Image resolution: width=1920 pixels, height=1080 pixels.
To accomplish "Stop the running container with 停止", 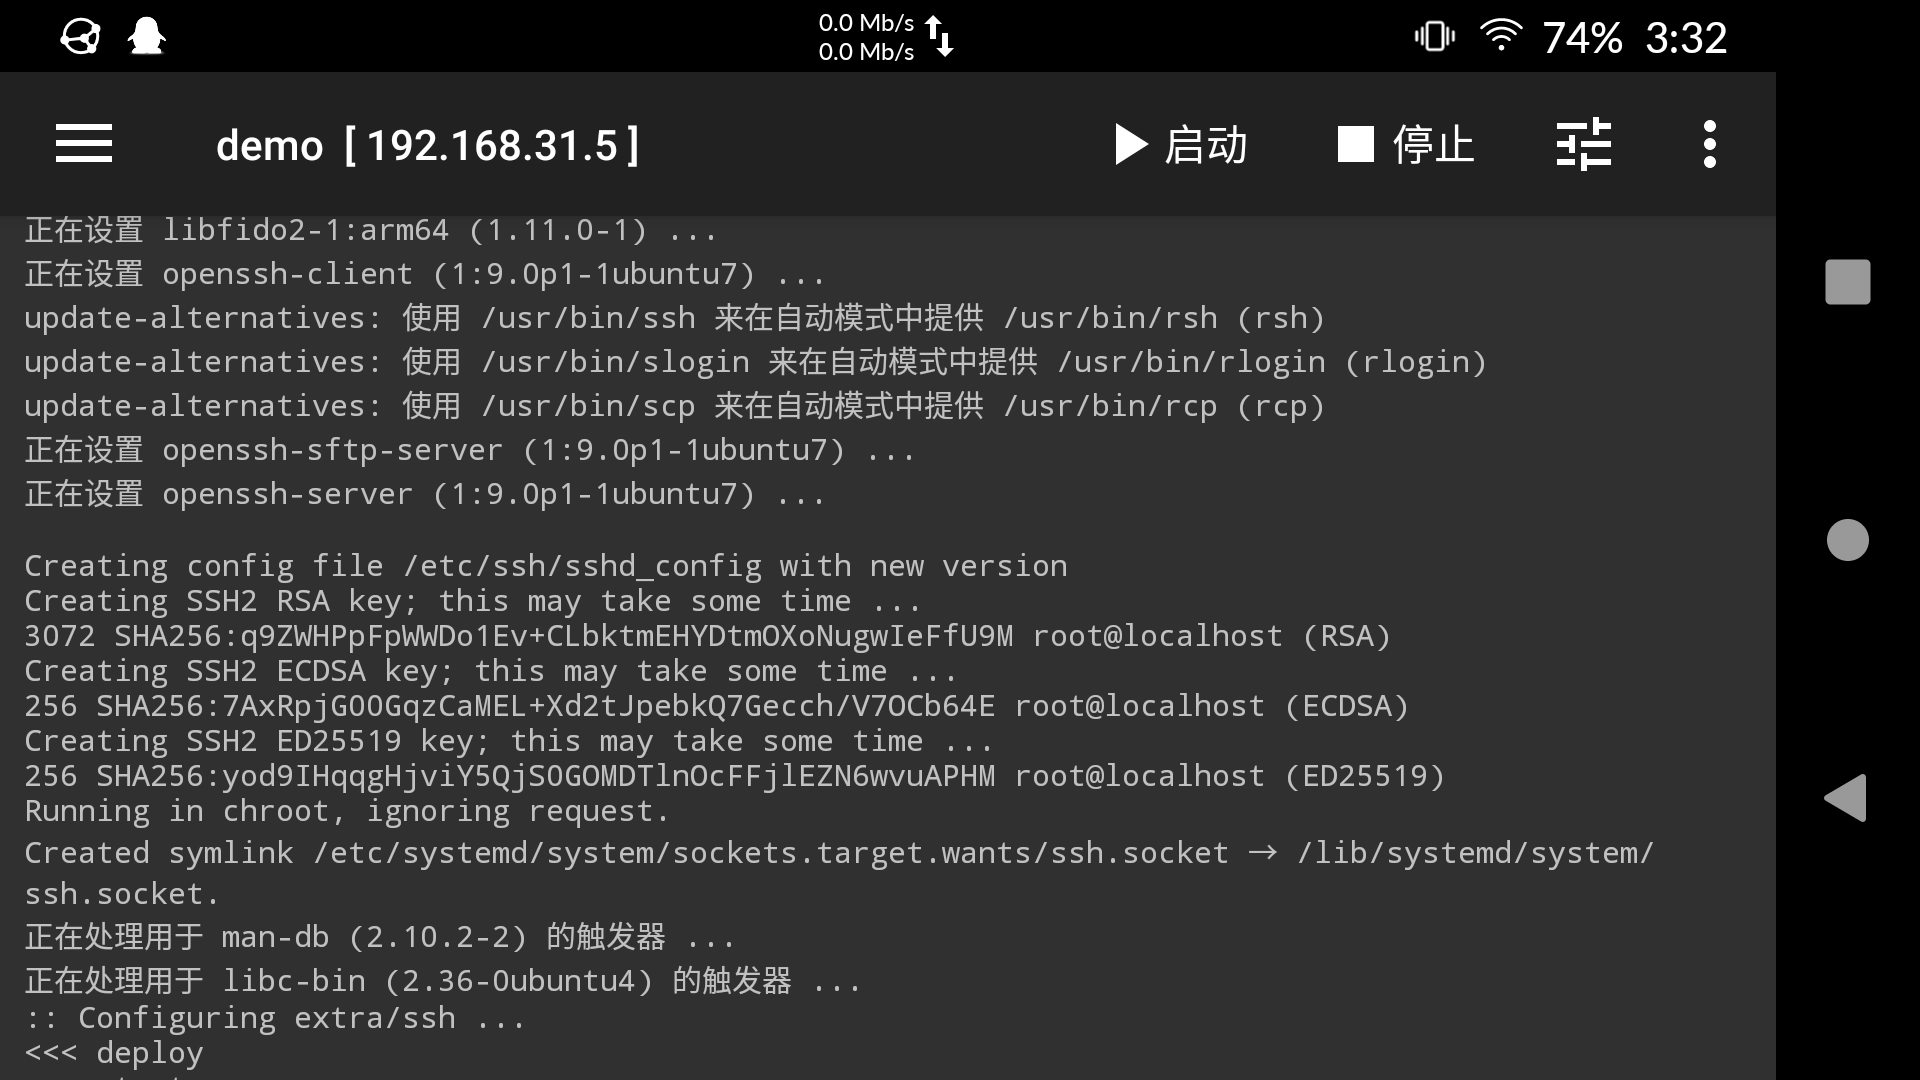I will tap(1405, 143).
